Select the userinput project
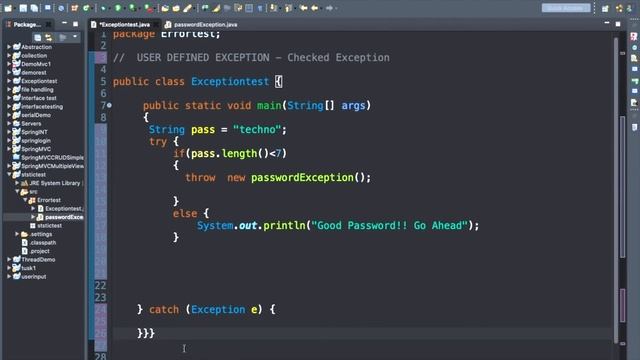Viewport: 640px width, 360px height. point(33,276)
